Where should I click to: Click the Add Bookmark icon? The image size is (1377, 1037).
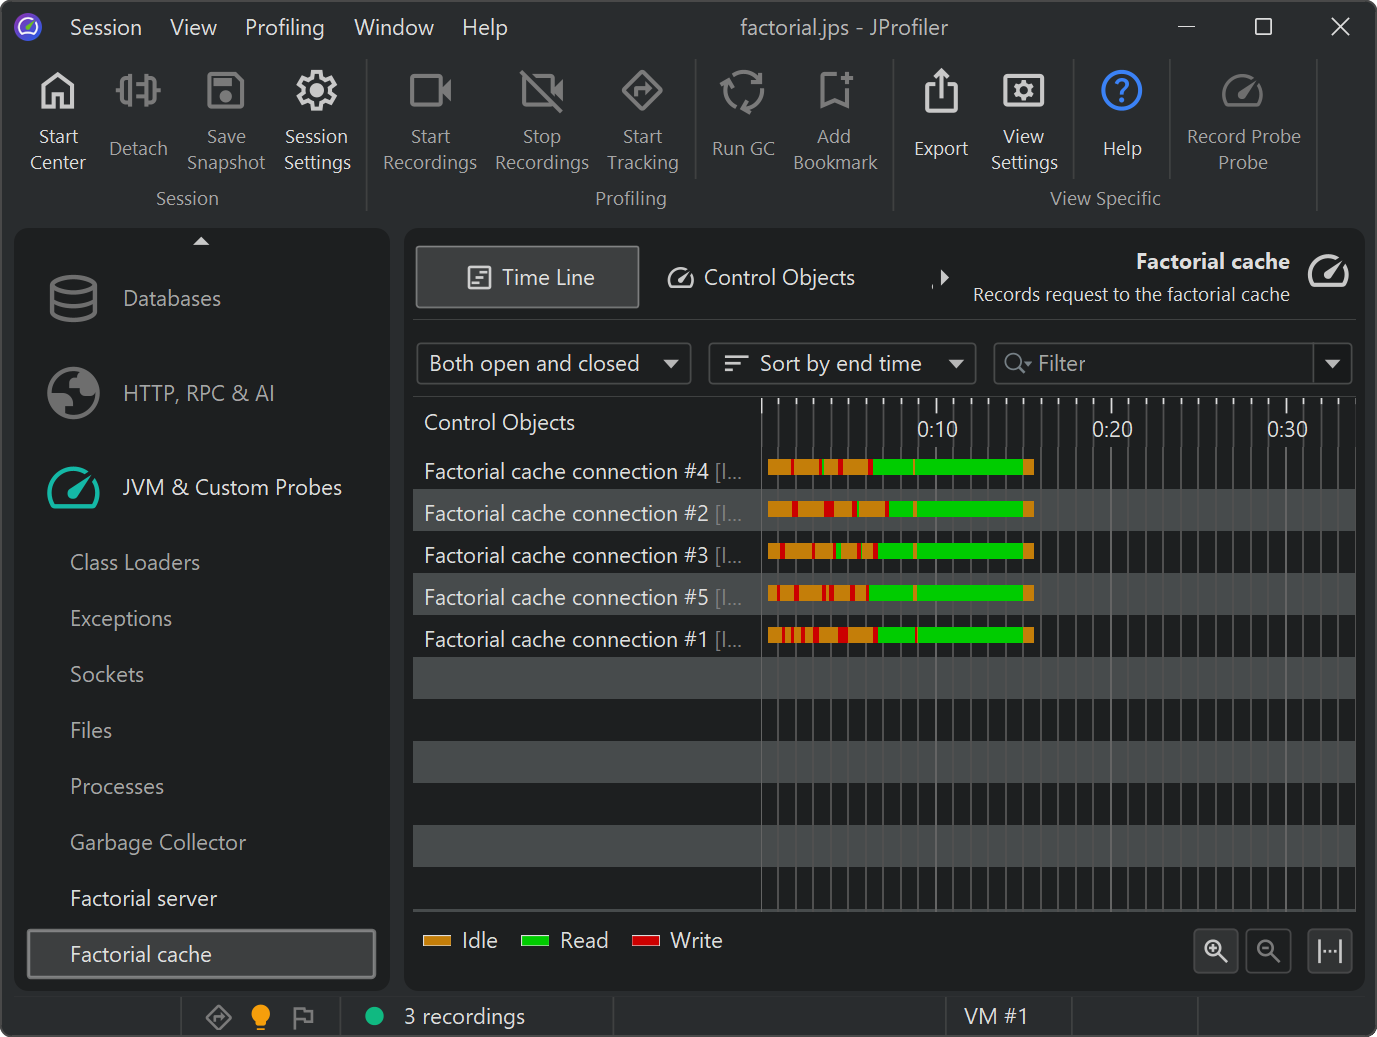coord(835,92)
